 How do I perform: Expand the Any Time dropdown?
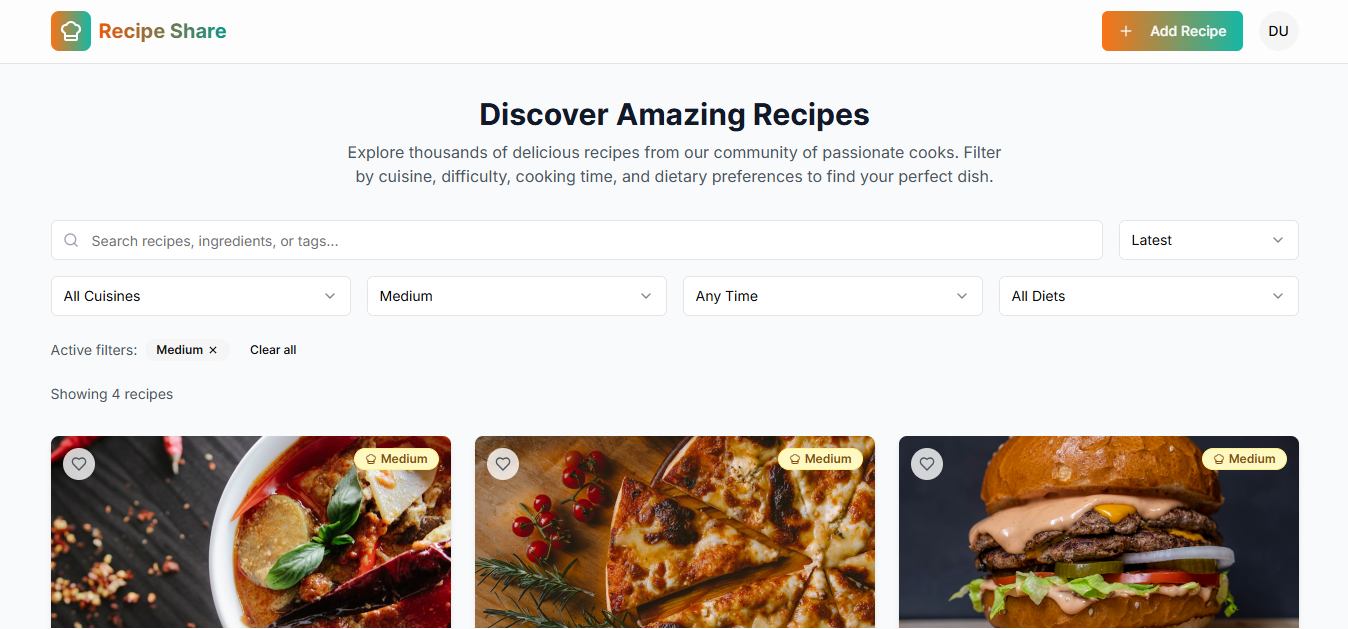(x=833, y=296)
